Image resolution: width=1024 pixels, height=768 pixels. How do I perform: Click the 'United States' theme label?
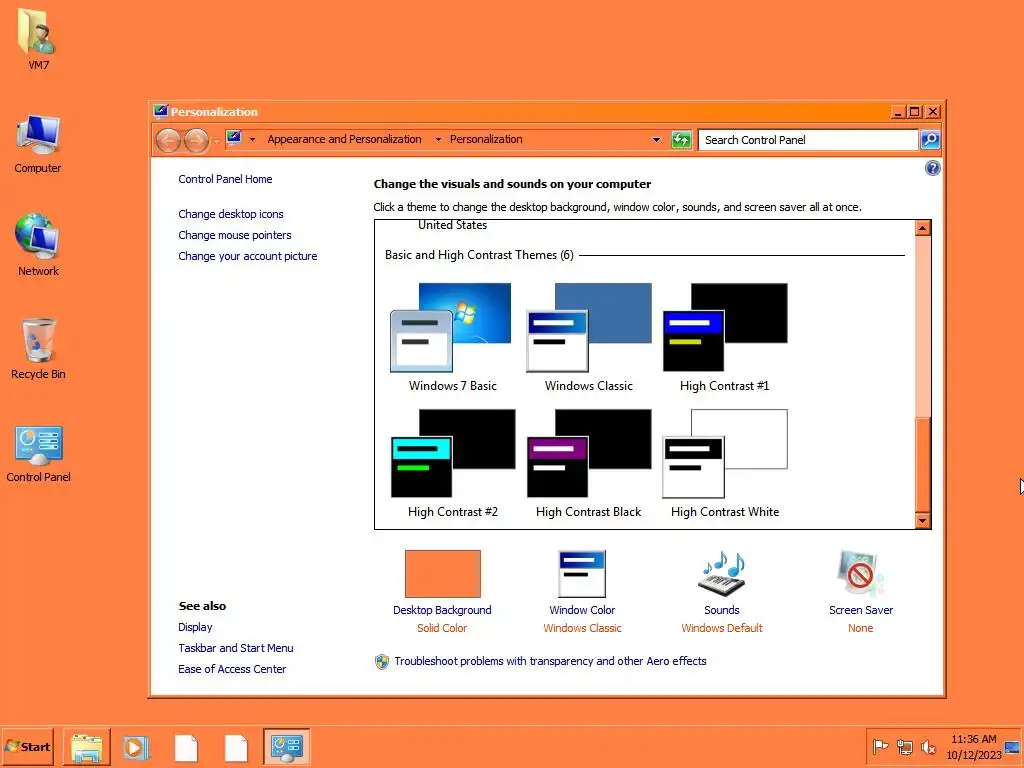[x=452, y=225]
